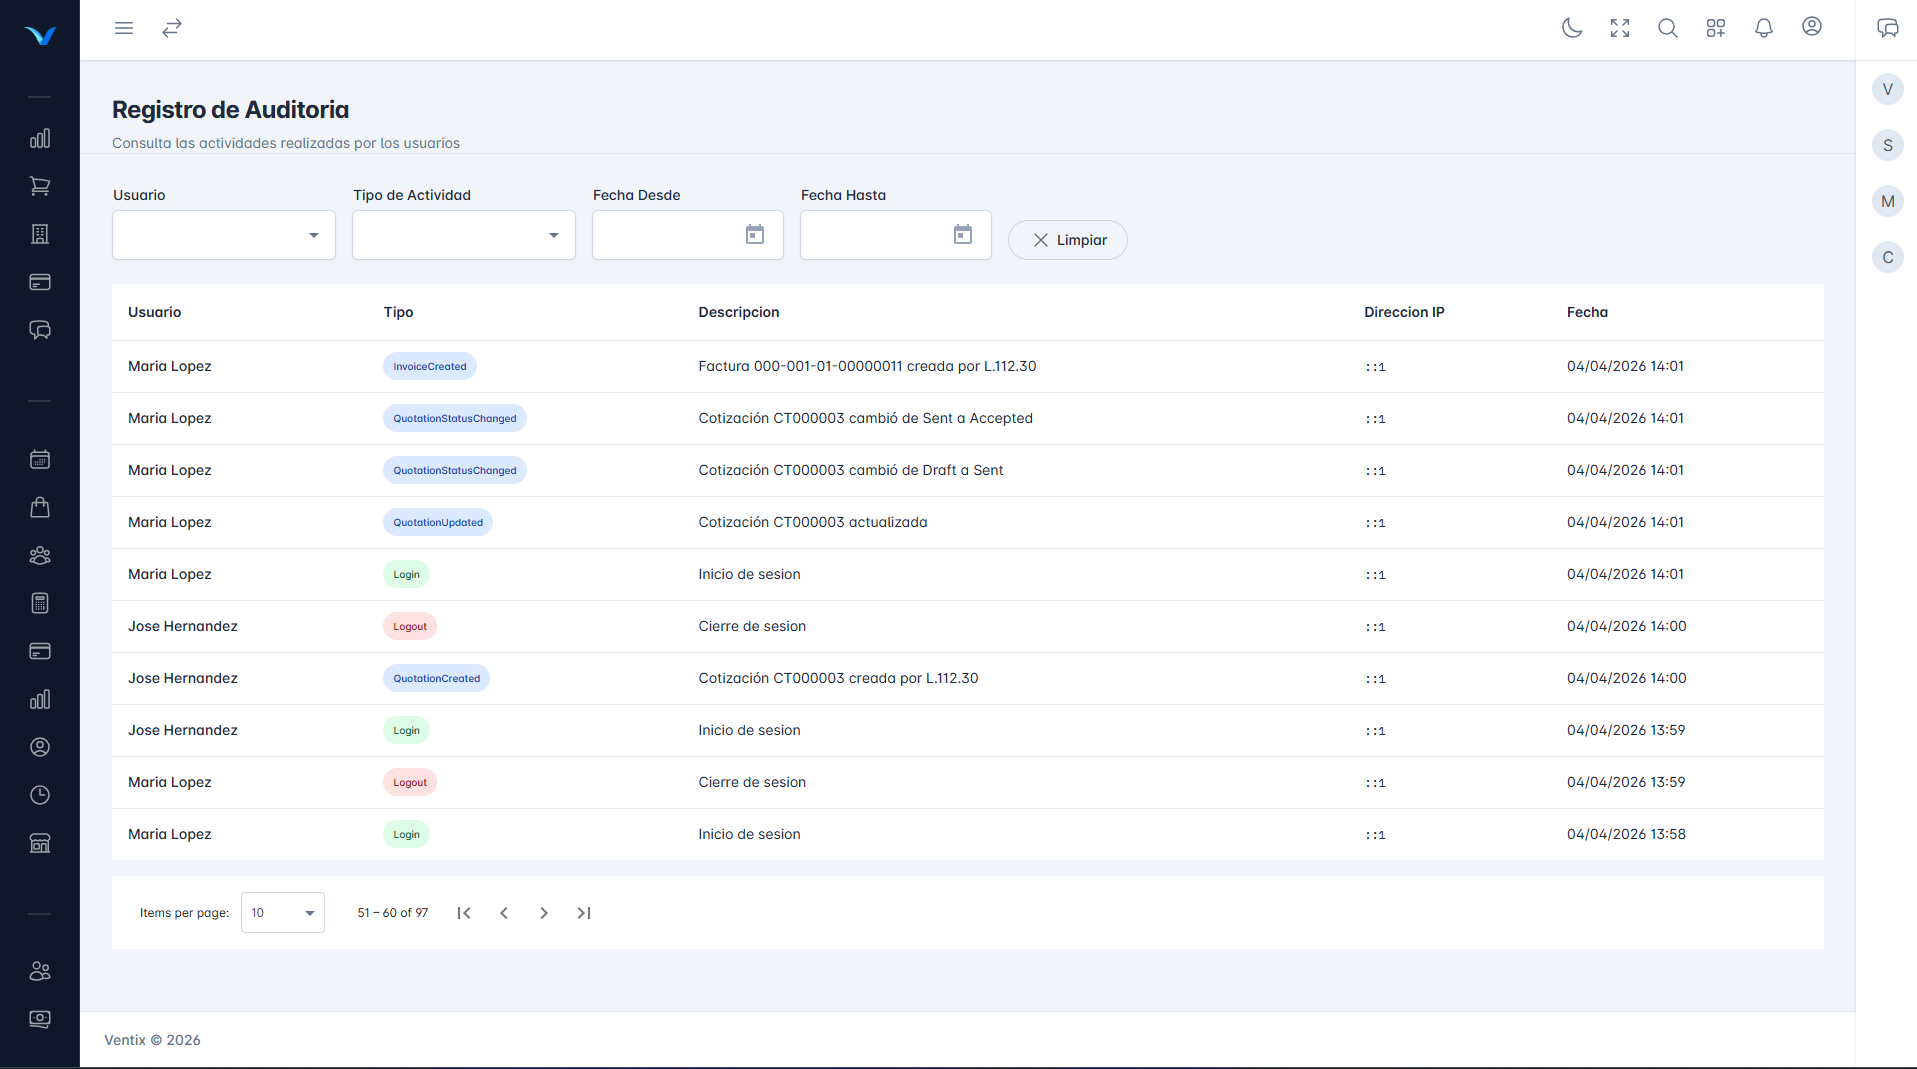
Task: Expand the Tipo de Actividad dropdown
Action: [464, 235]
